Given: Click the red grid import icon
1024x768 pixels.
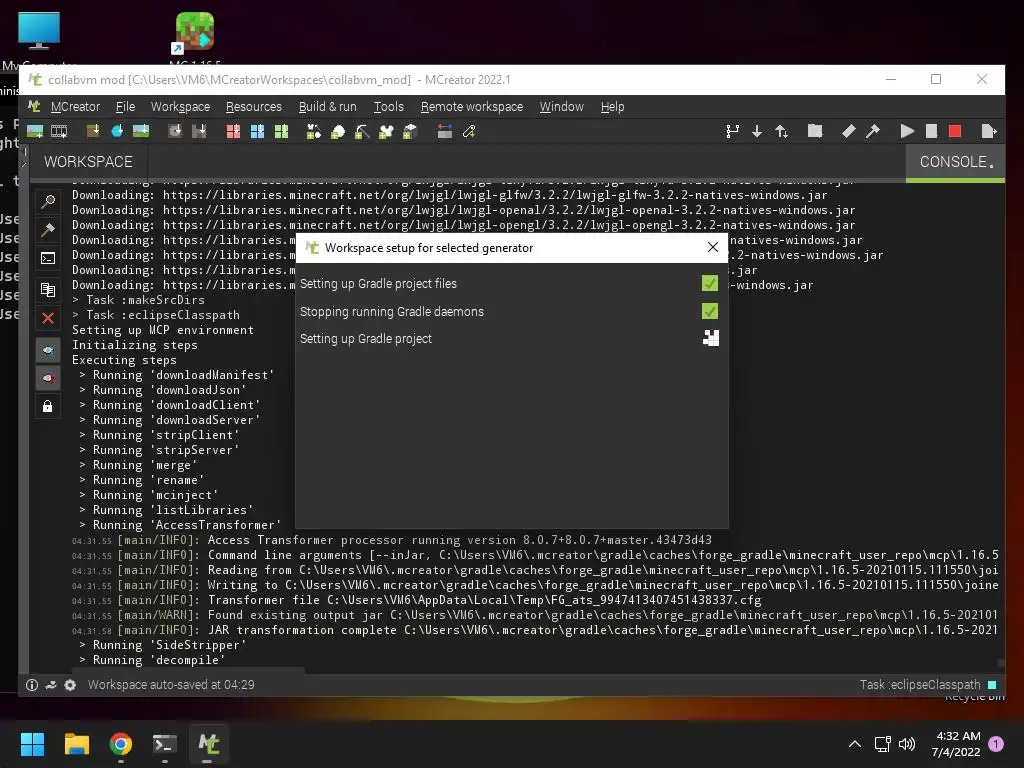Looking at the screenshot, I should point(233,132).
